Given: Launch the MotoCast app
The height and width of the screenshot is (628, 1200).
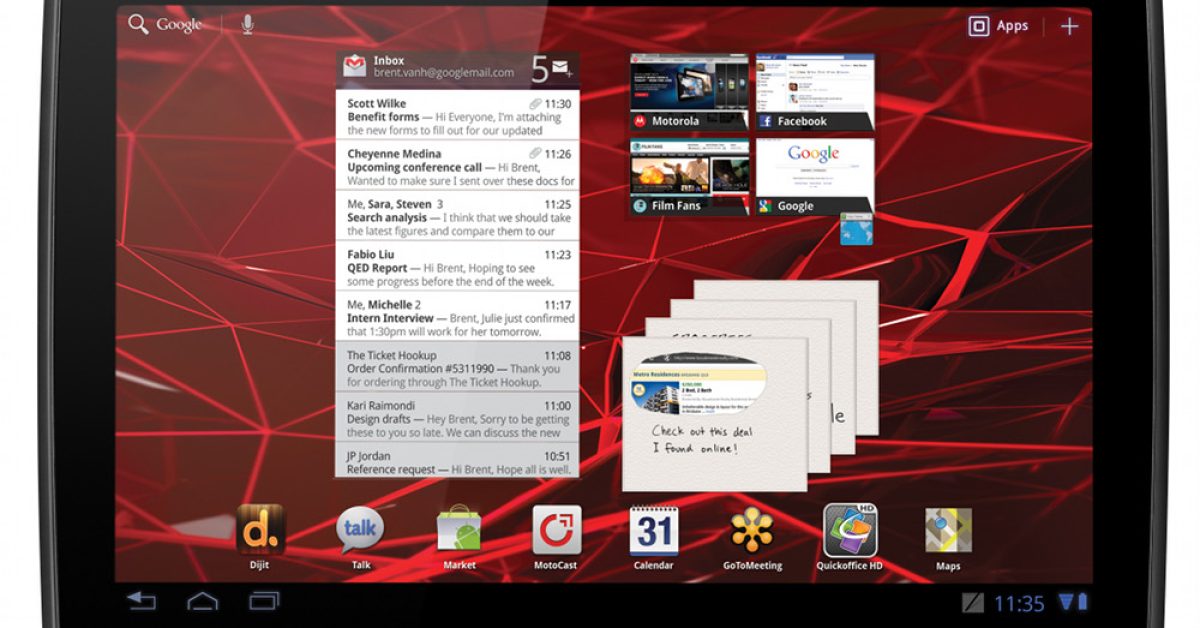Looking at the screenshot, I should pyautogui.click(x=555, y=531).
